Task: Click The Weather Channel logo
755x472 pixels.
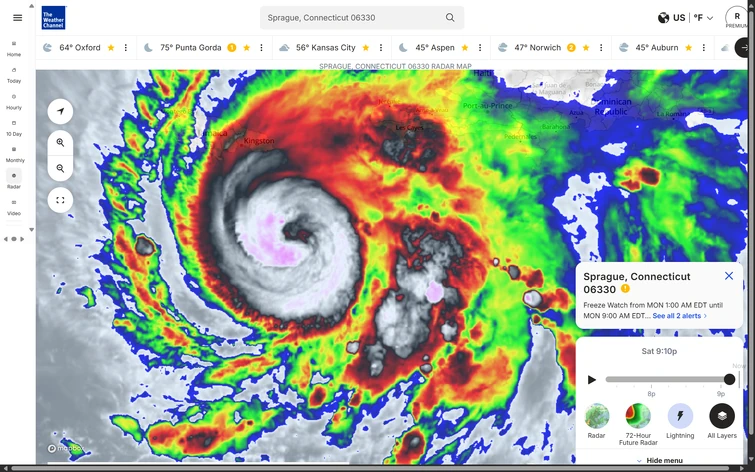Action: coord(53,18)
